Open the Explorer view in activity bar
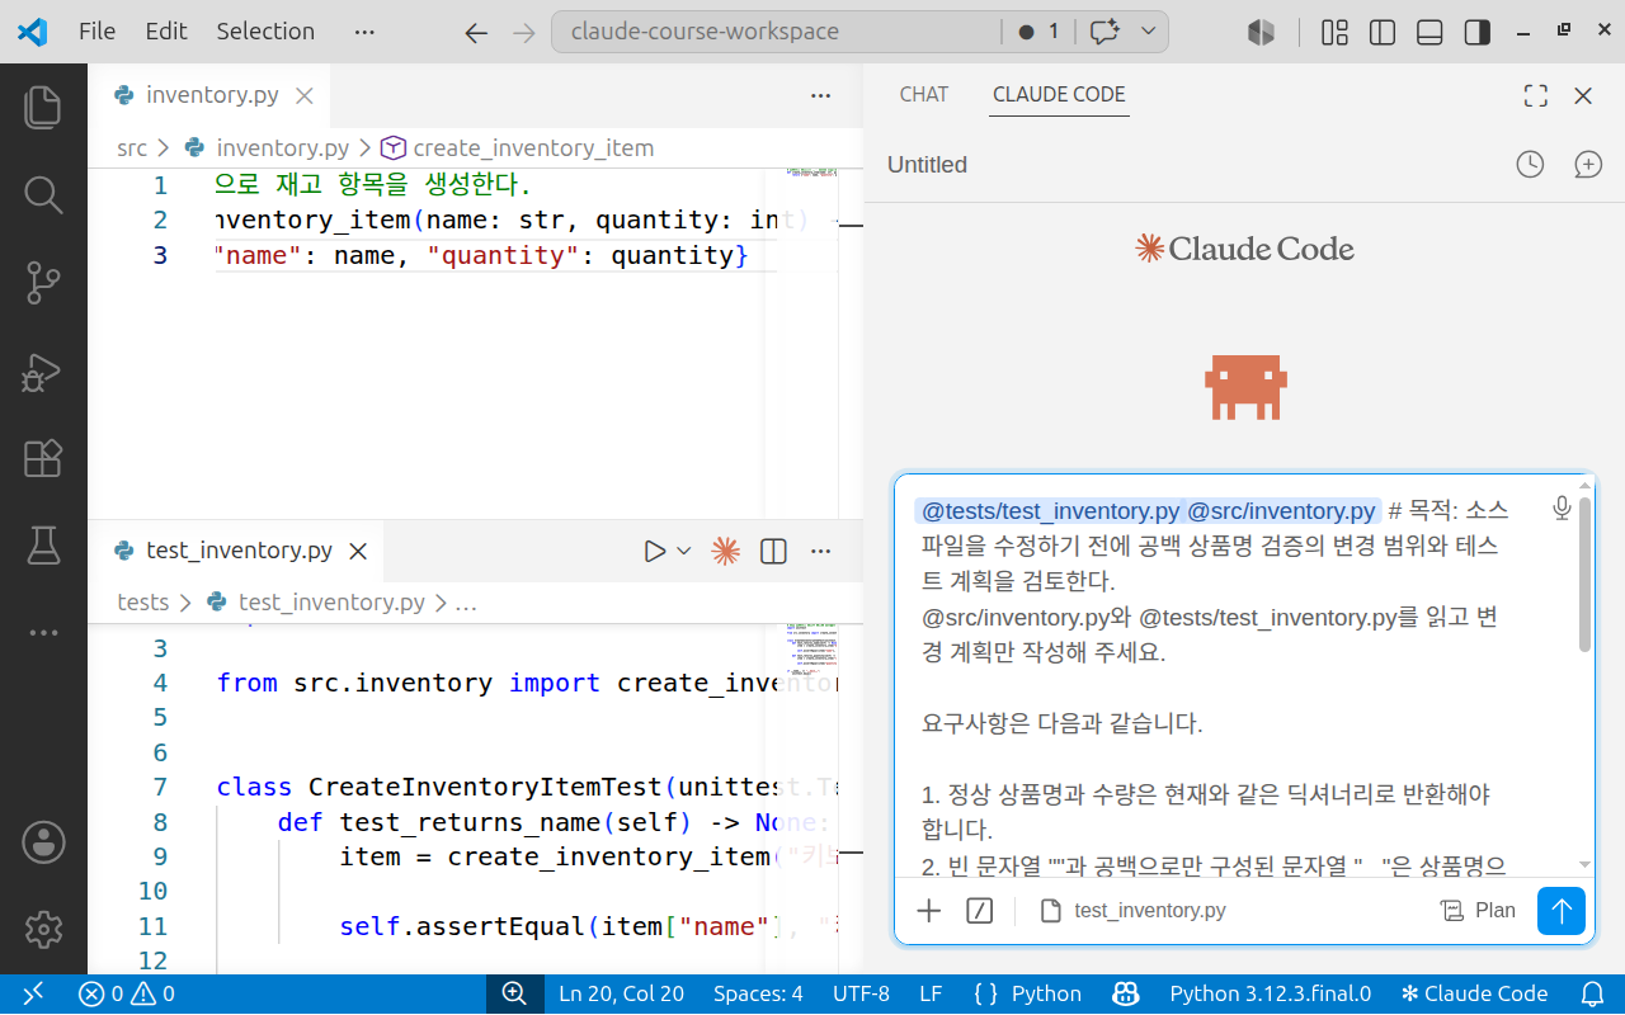Image resolution: width=1625 pixels, height=1015 pixels. point(43,107)
